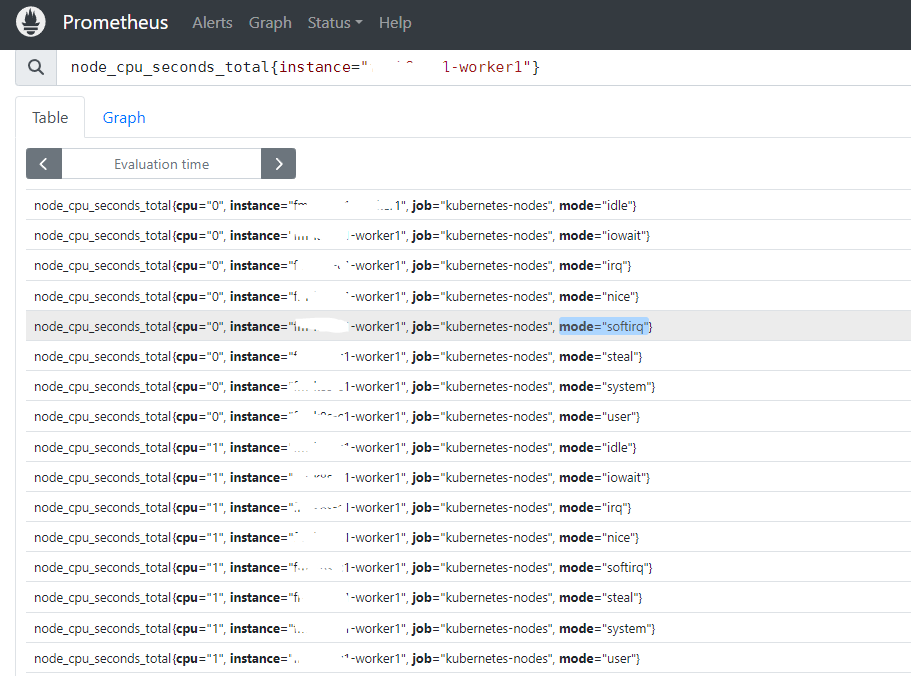Click the highlighted mode softirq label
The height and width of the screenshot is (676, 911).
604,326
